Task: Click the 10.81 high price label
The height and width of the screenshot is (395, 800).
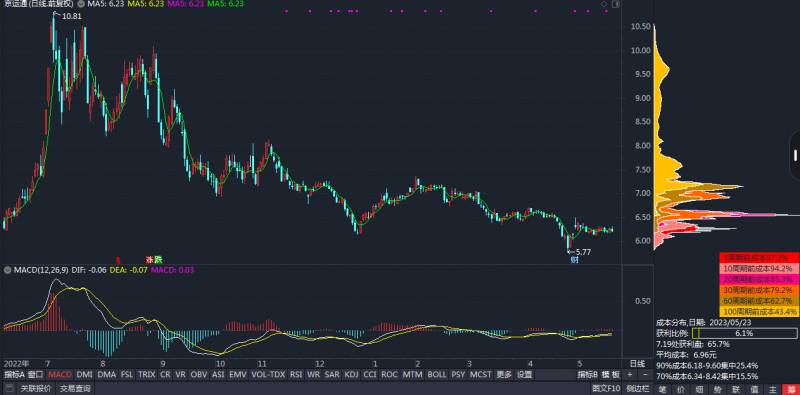Action: point(71,16)
